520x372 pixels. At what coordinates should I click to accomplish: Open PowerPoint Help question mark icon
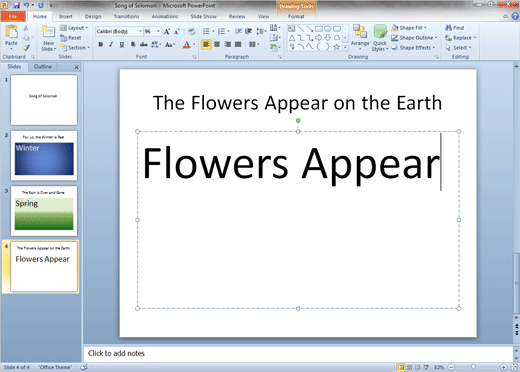point(515,16)
